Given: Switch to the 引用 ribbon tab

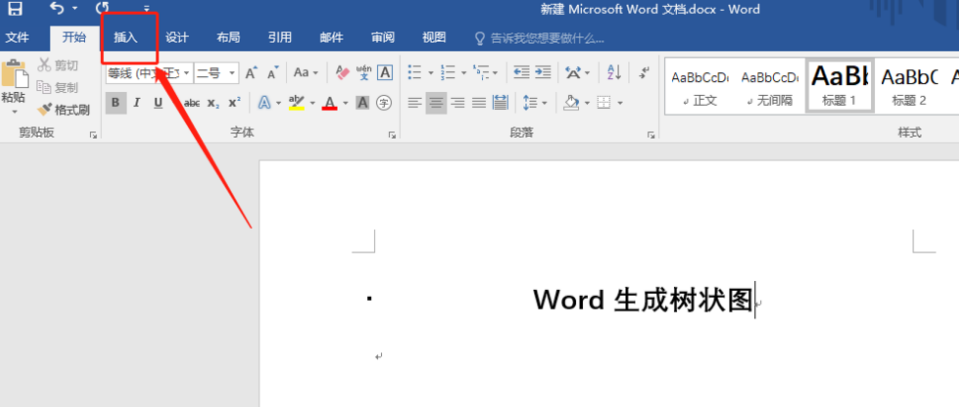Looking at the screenshot, I should tap(280, 38).
